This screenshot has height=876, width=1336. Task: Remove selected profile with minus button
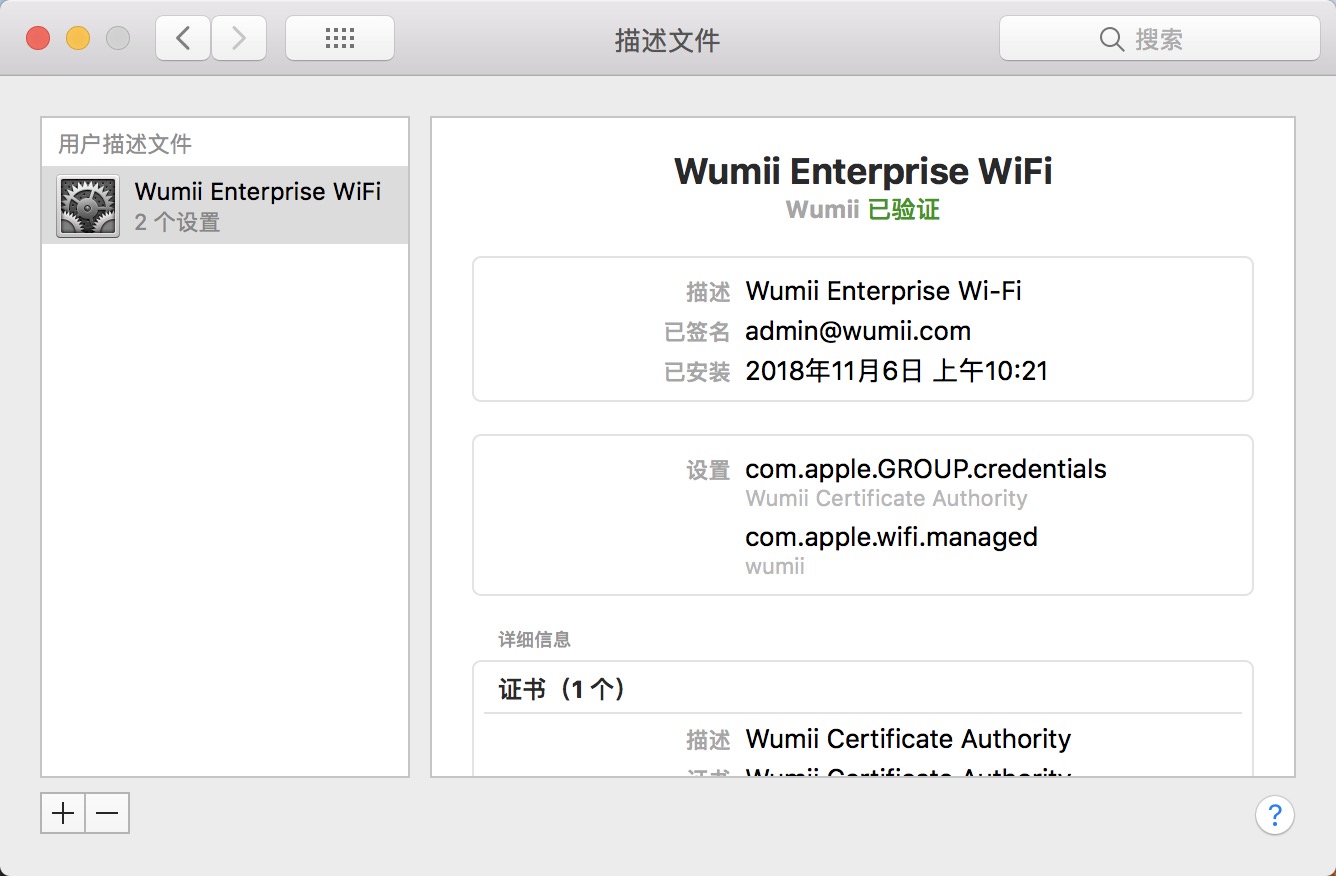107,814
